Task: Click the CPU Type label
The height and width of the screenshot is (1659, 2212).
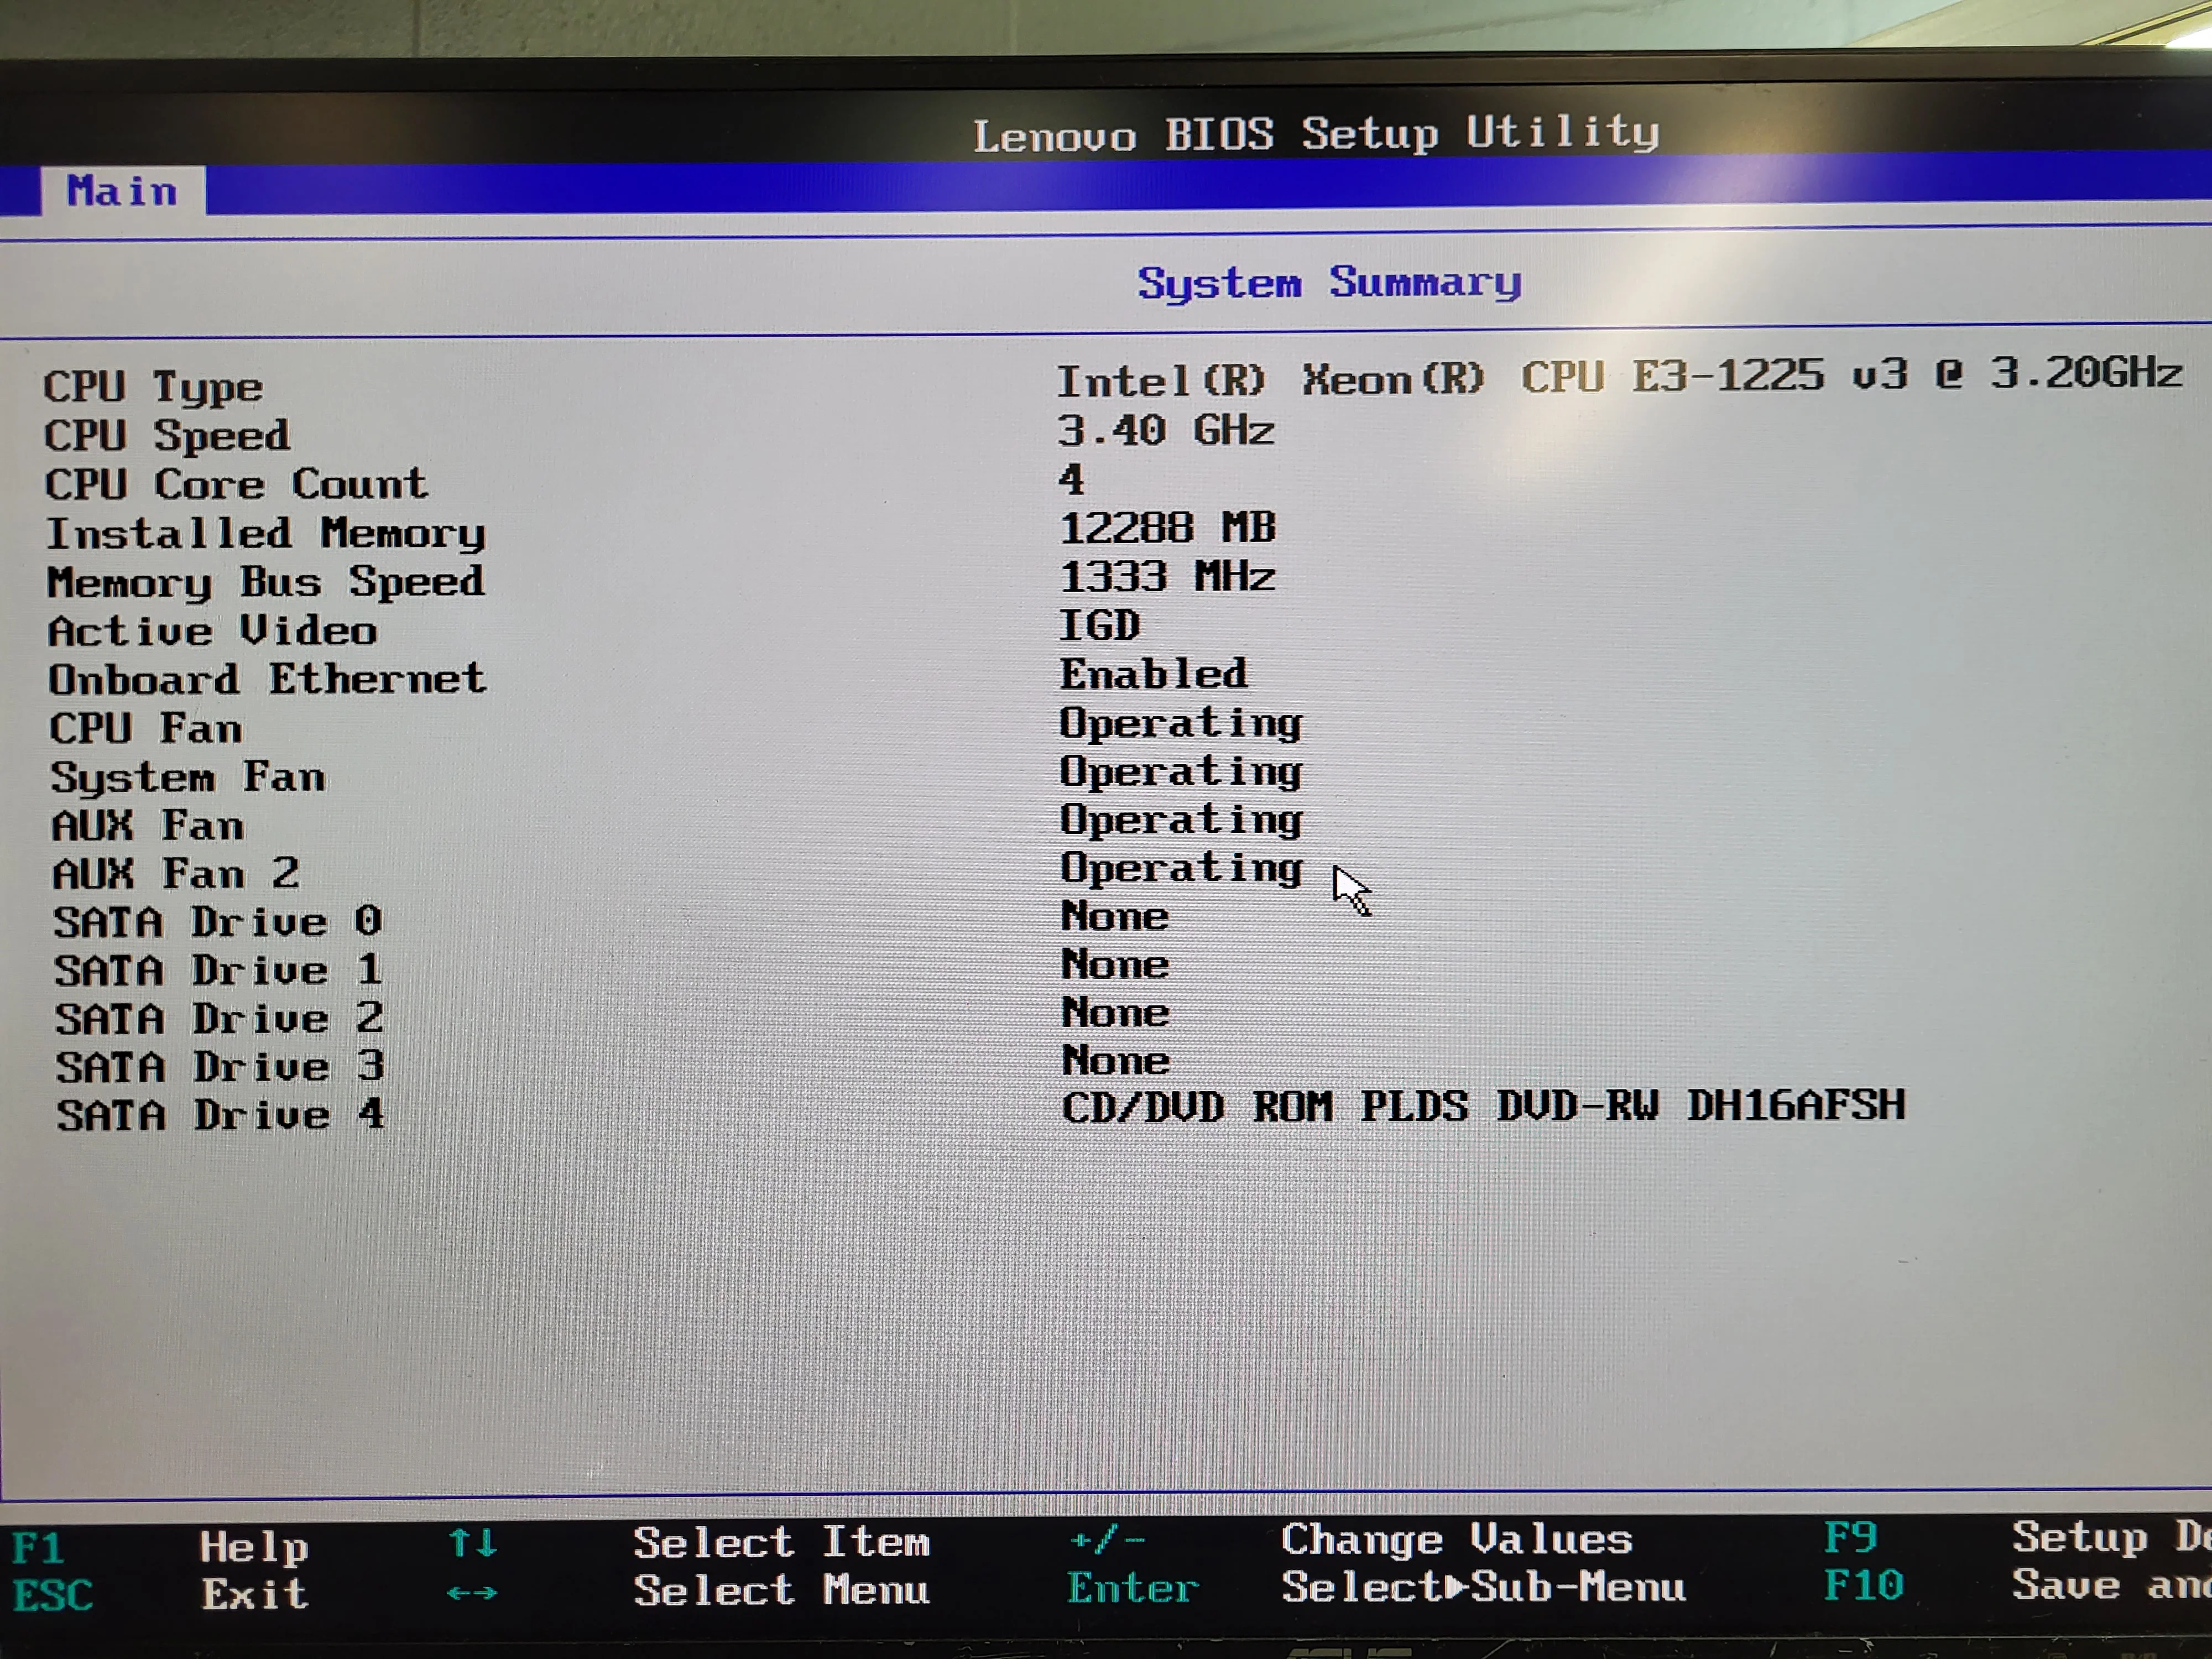Action: coord(153,387)
